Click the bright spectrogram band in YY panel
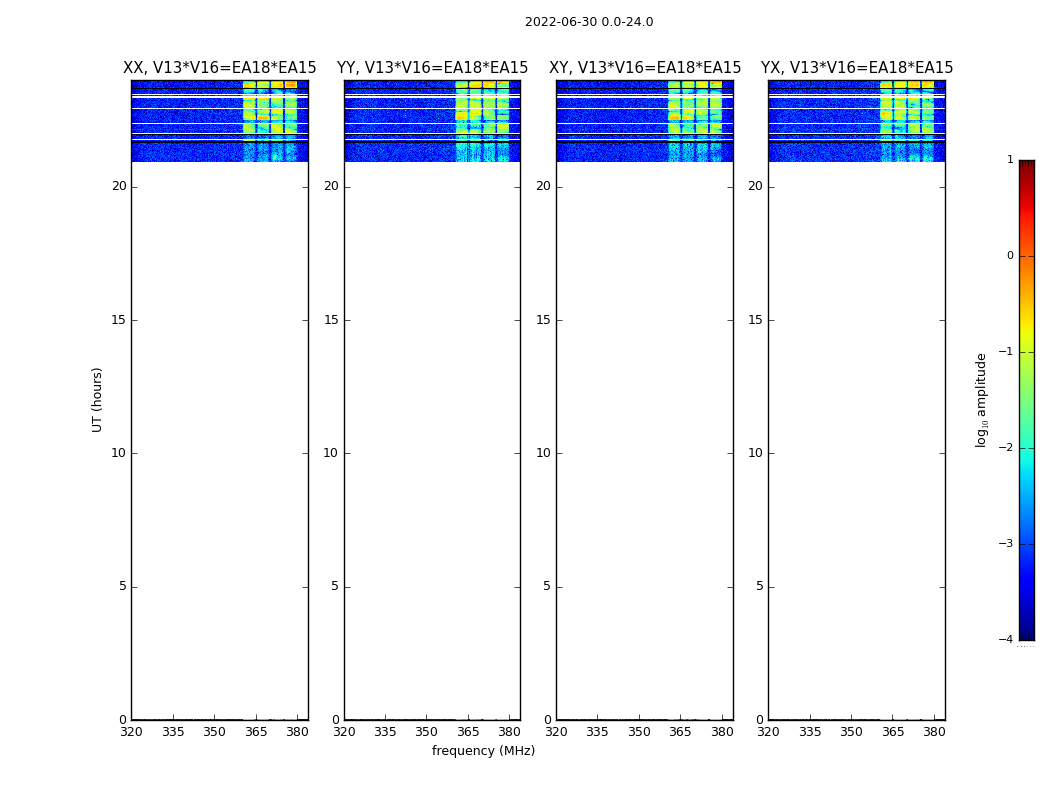The image size is (1050, 800). pyautogui.click(x=482, y=121)
